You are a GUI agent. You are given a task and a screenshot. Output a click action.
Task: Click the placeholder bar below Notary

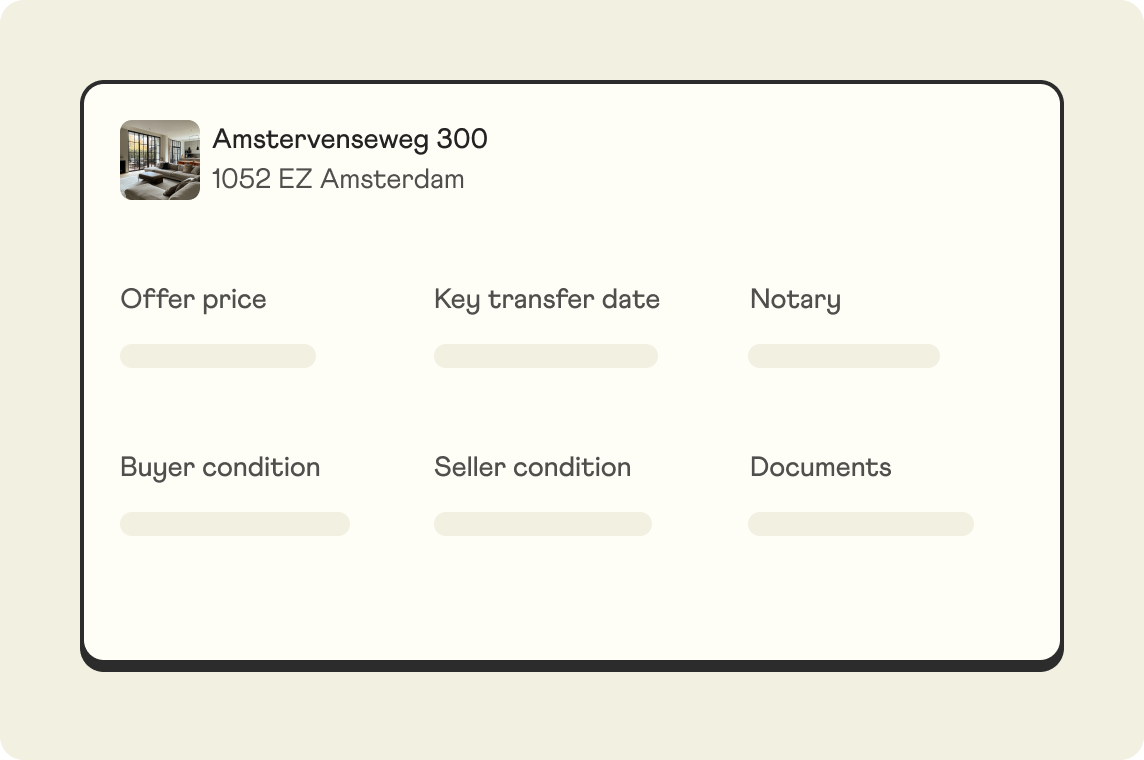pyautogui.click(x=844, y=356)
